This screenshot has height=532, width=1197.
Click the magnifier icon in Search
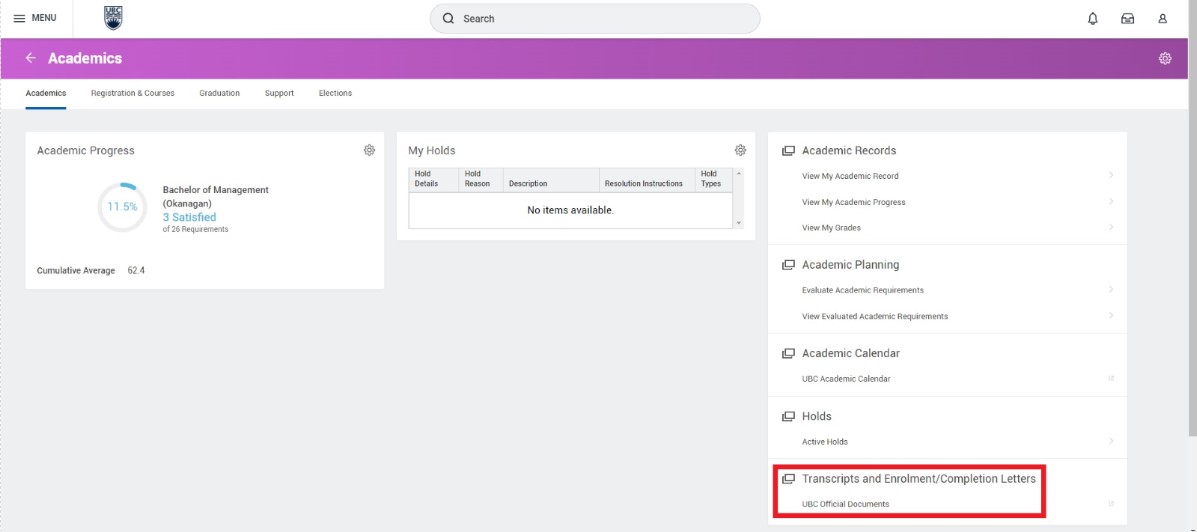tap(449, 18)
